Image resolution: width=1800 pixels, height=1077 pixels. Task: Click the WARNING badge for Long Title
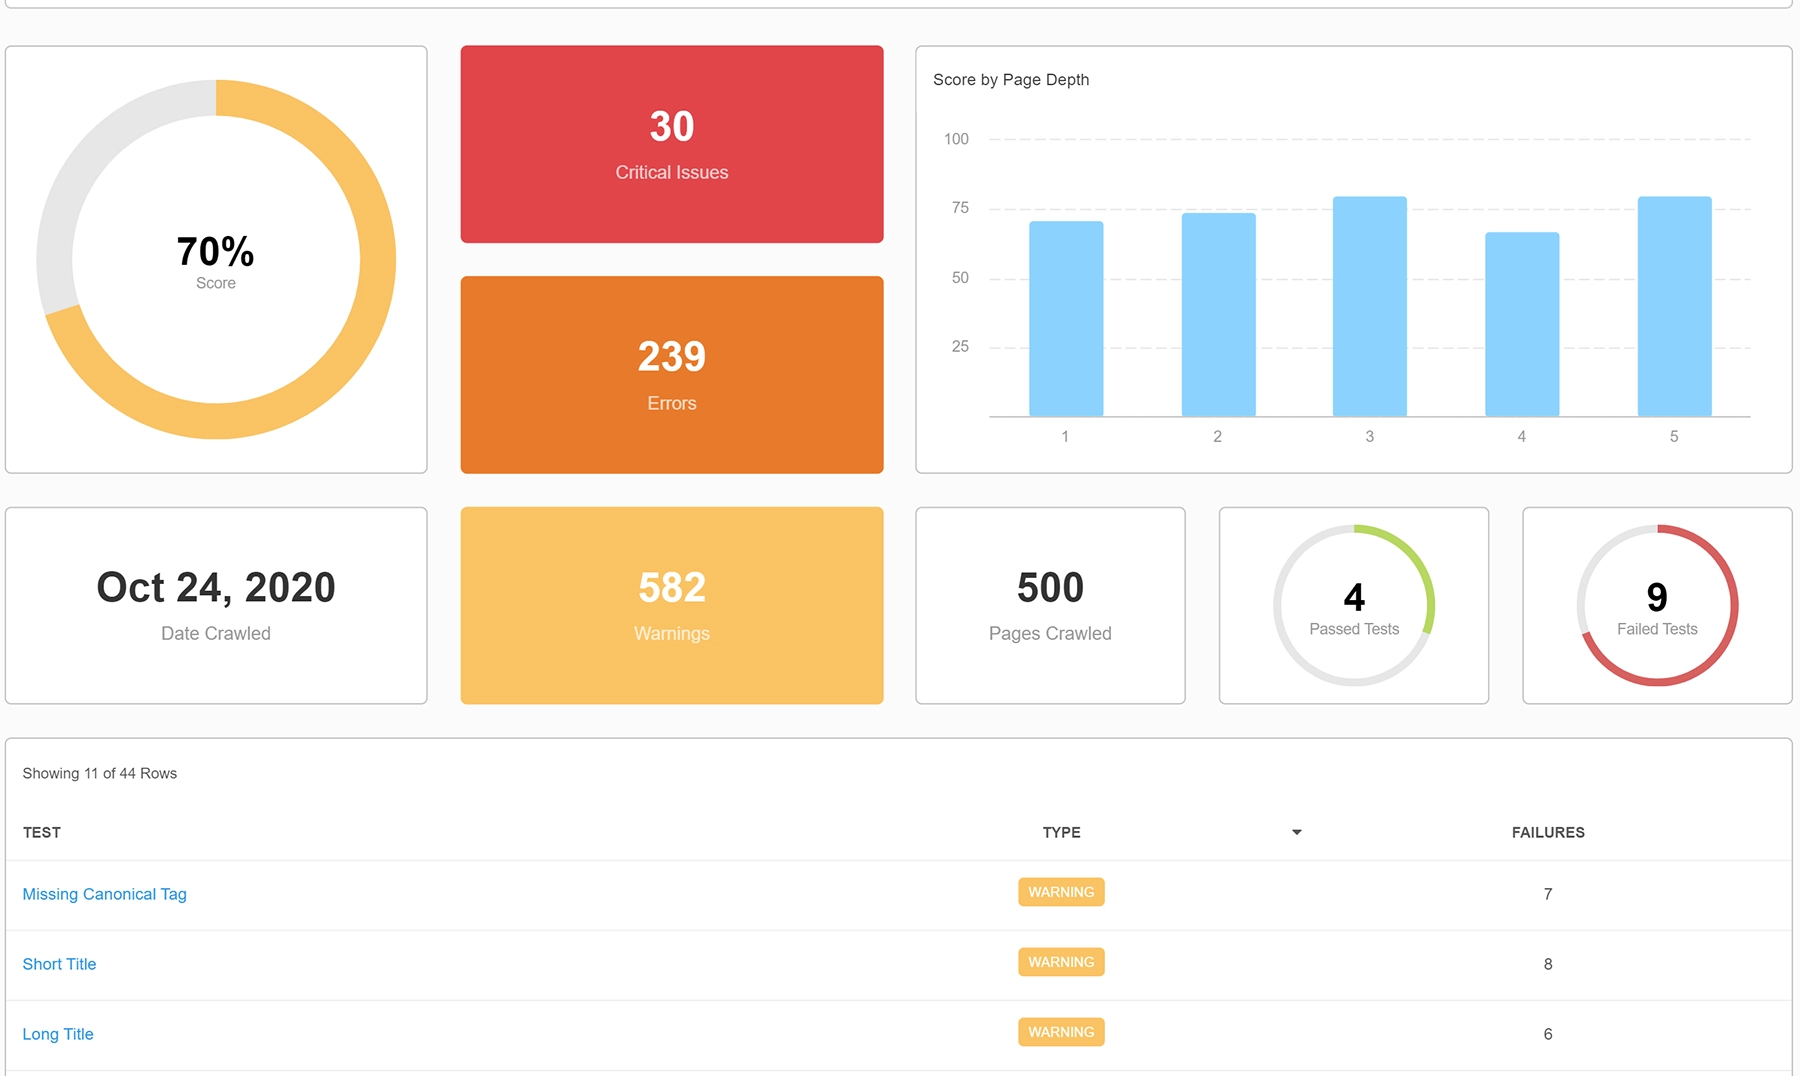coord(1061,1031)
